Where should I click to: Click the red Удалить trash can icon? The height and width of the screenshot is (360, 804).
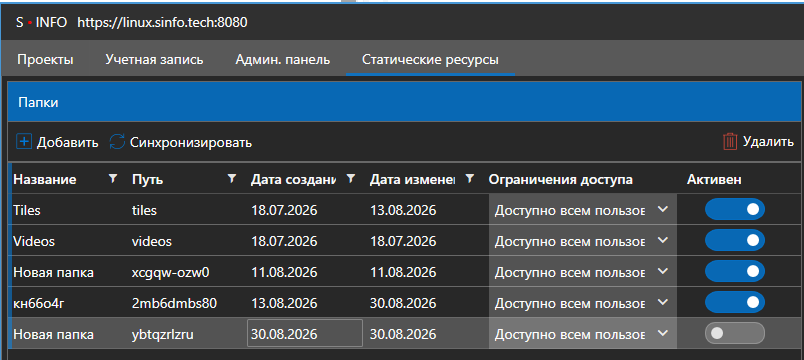tap(730, 142)
